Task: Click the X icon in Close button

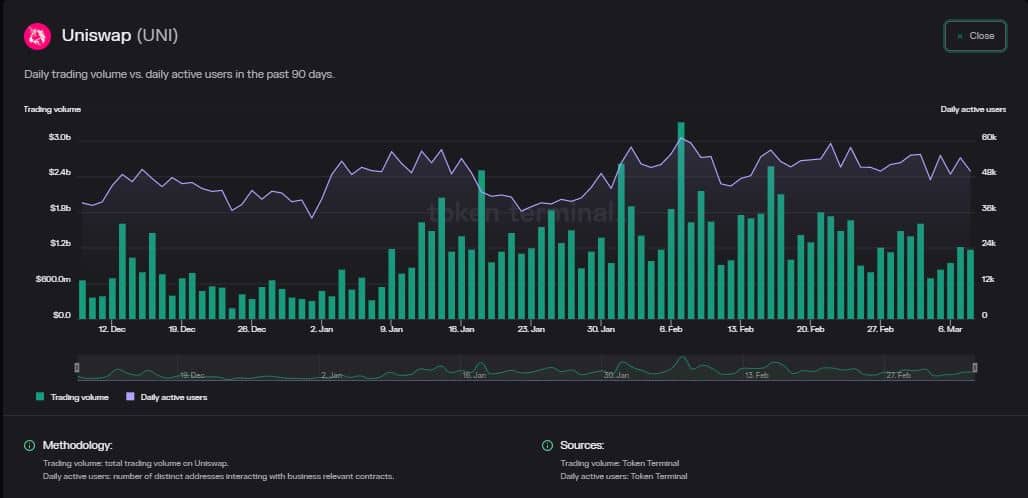Action: pos(960,36)
